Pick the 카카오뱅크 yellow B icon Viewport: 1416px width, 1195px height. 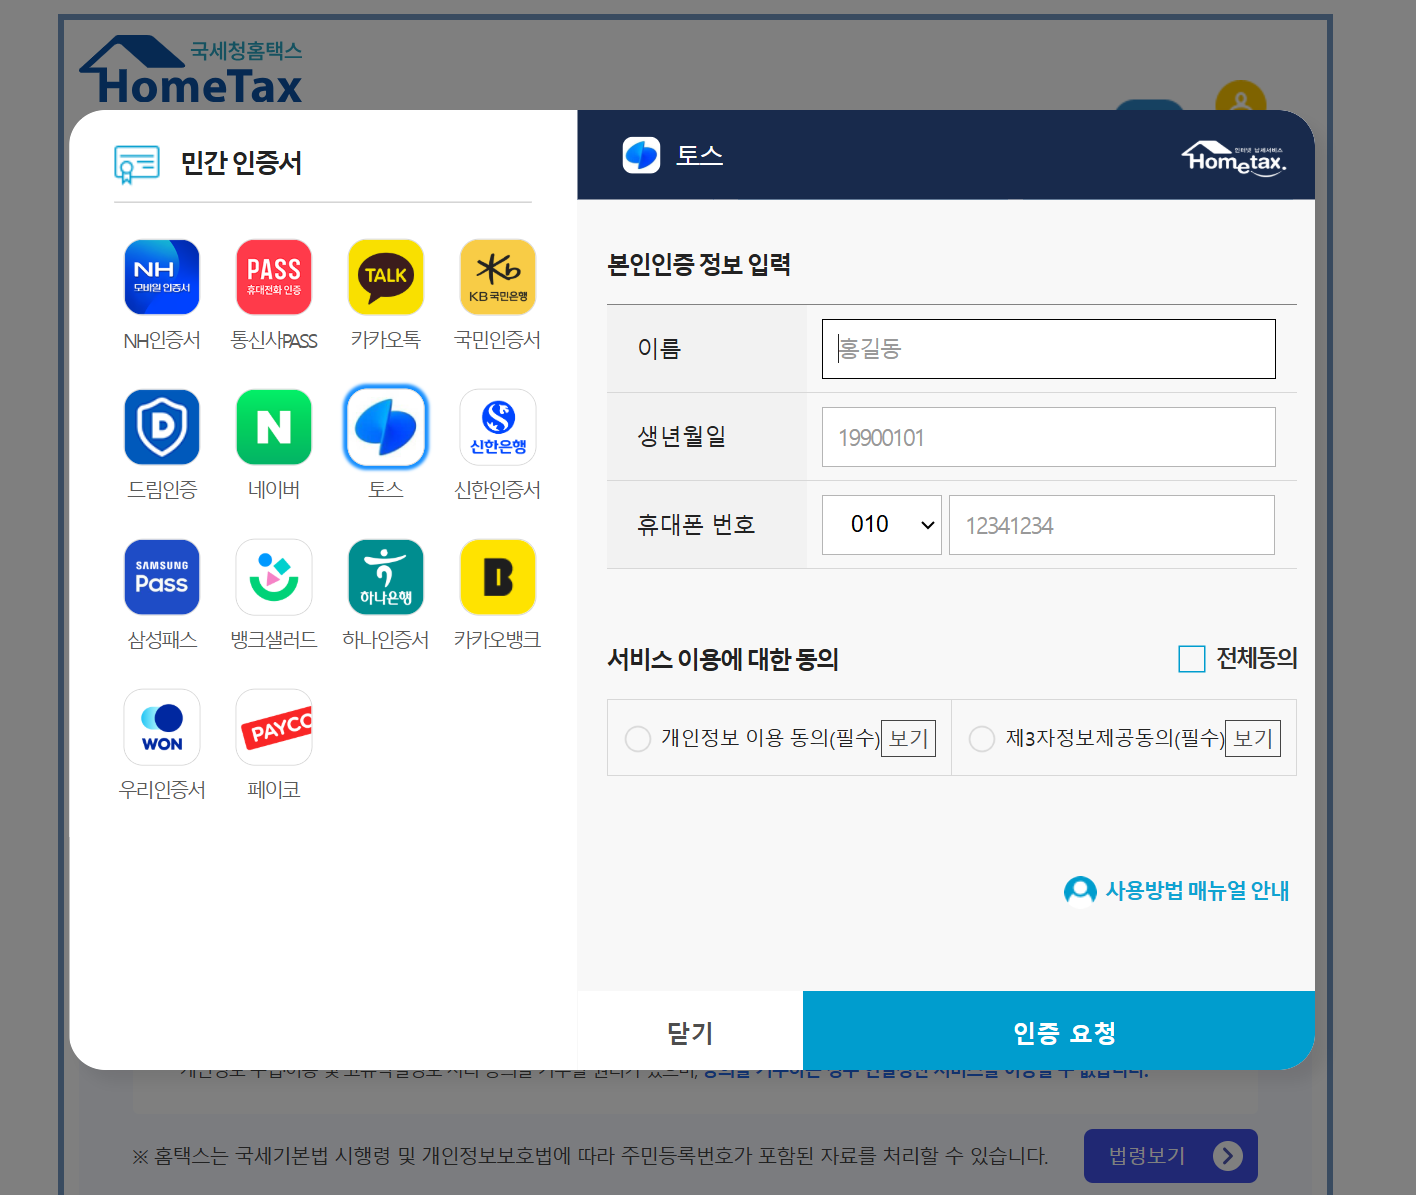point(498,577)
